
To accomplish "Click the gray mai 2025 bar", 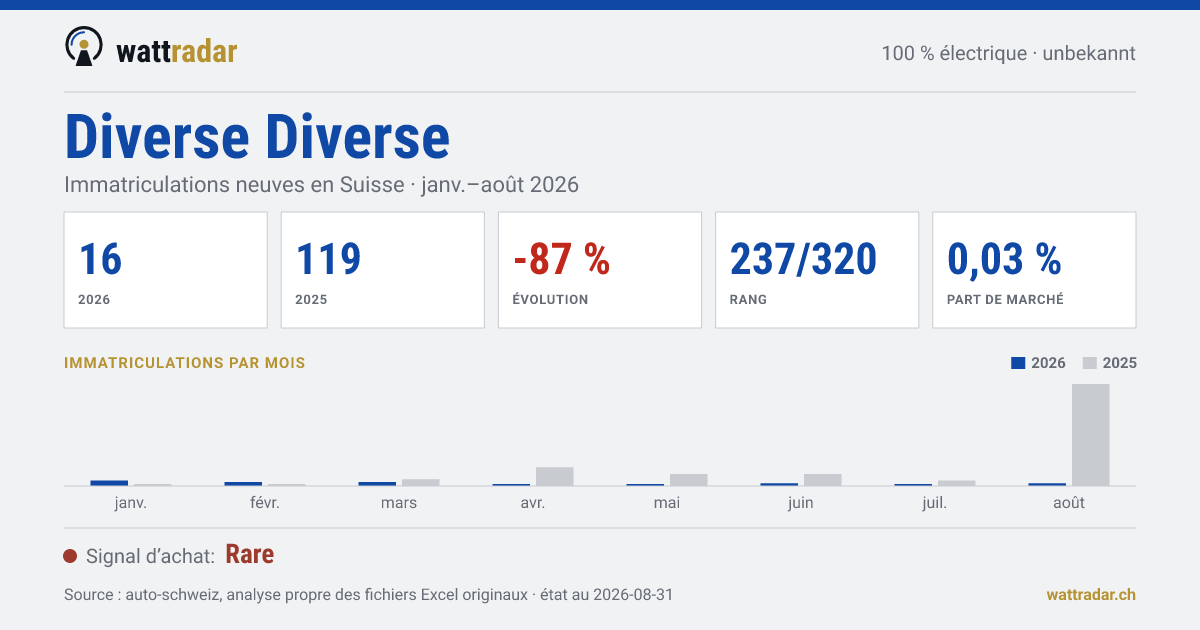I will [x=689, y=480].
